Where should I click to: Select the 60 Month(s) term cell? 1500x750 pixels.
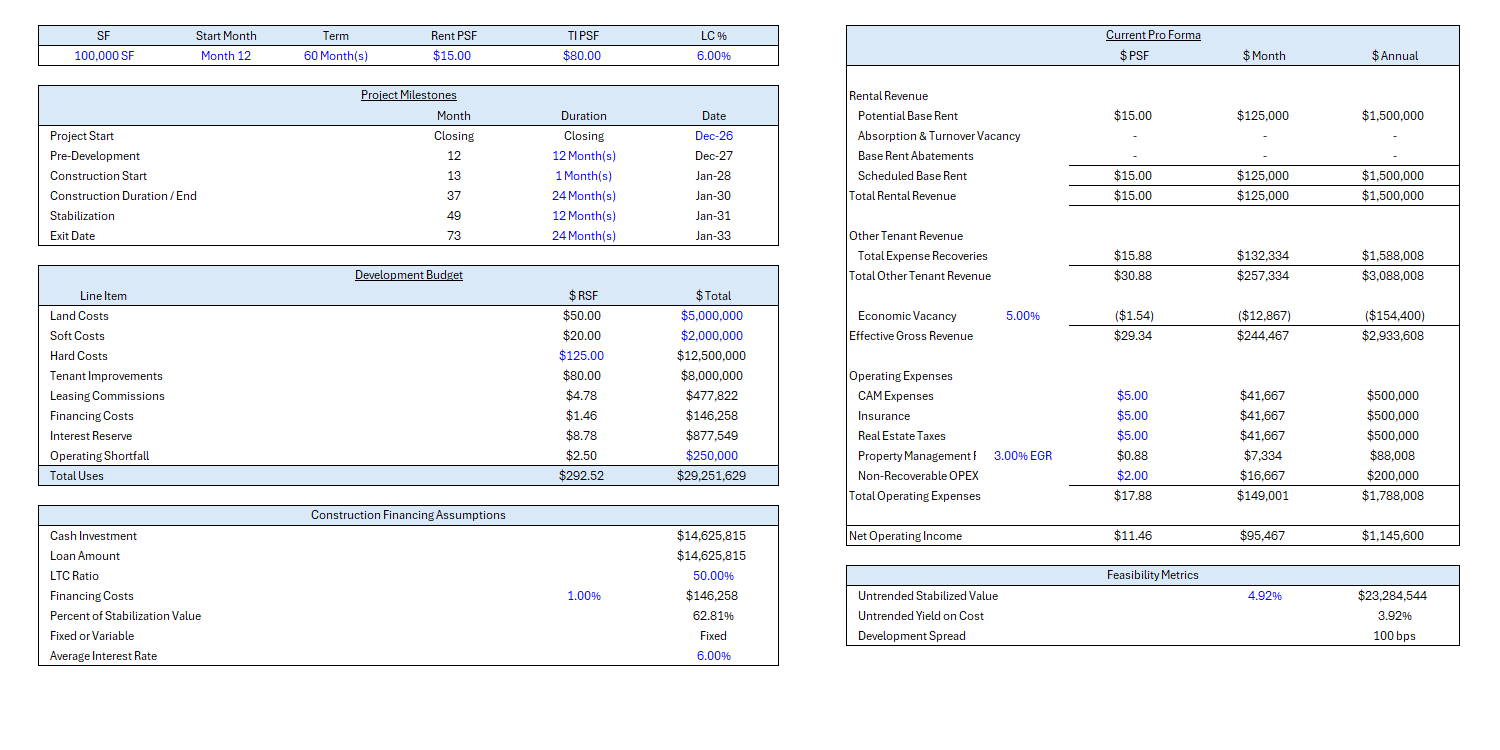pyautogui.click(x=336, y=56)
